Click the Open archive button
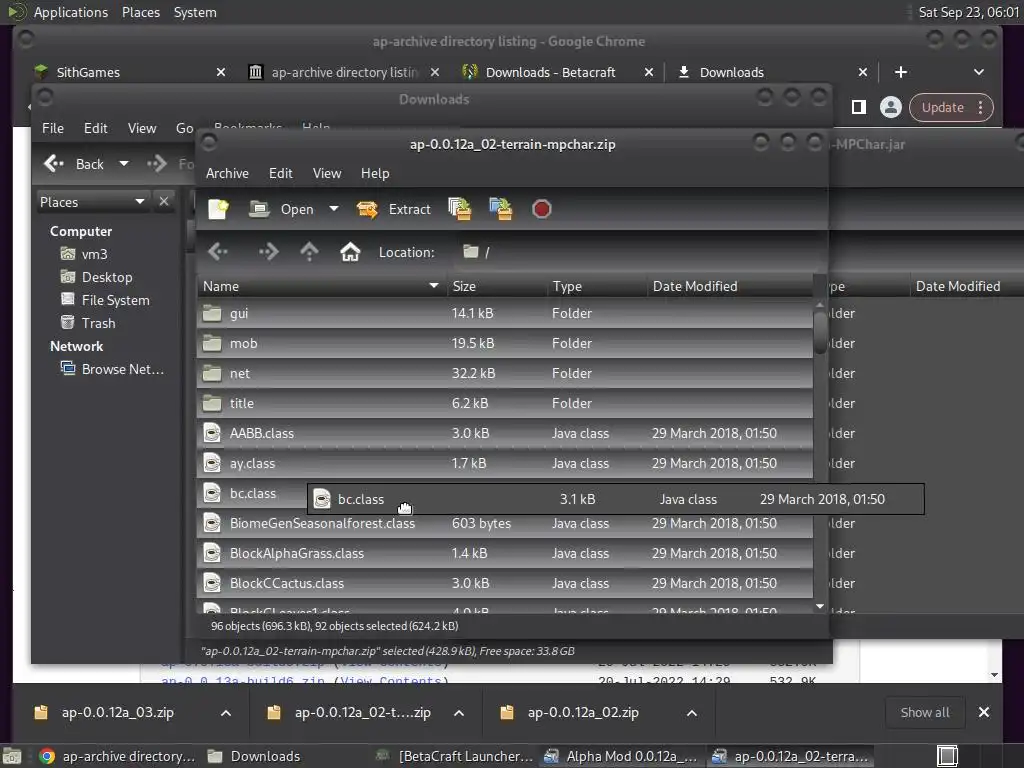The height and width of the screenshot is (768, 1024). (281, 209)
